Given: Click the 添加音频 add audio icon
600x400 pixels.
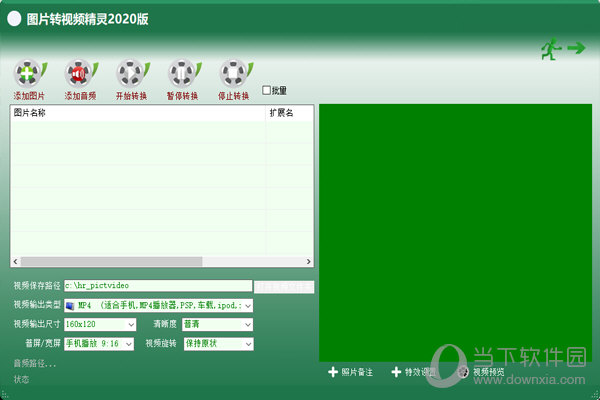Looking at the screenshot, I should tap(81, 74).
